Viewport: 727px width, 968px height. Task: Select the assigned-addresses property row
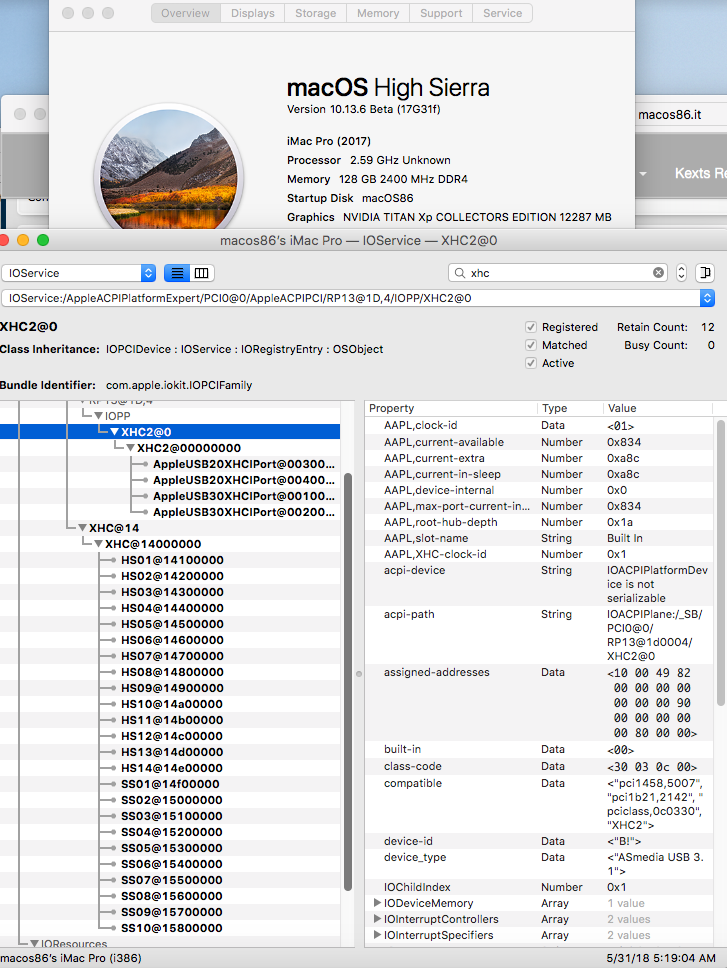(x=539, y=703)
